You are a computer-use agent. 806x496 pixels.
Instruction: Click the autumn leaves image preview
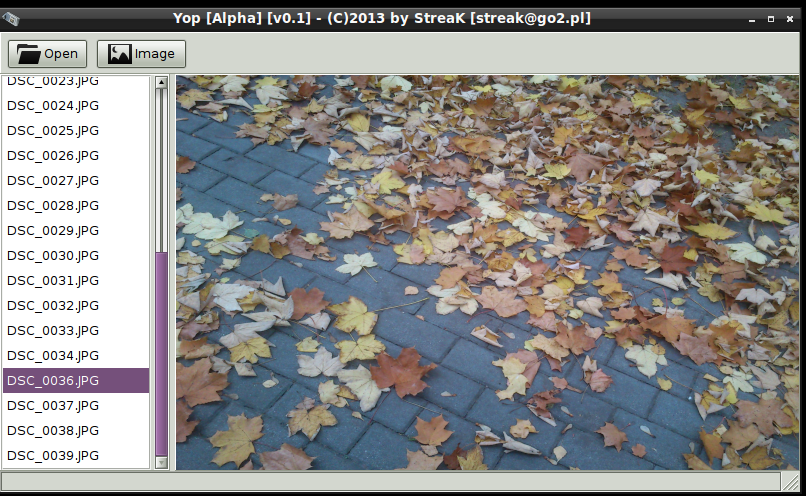[x=487, y=272]
